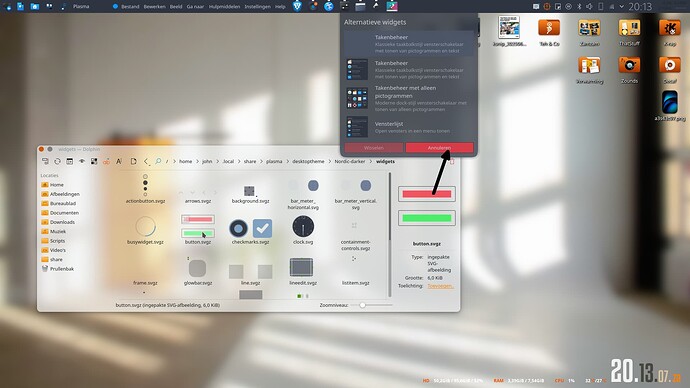Screen dimensions: 690x388
Task: Click the refresh icon in Dolphin toolbar
Action: [57, 161]
